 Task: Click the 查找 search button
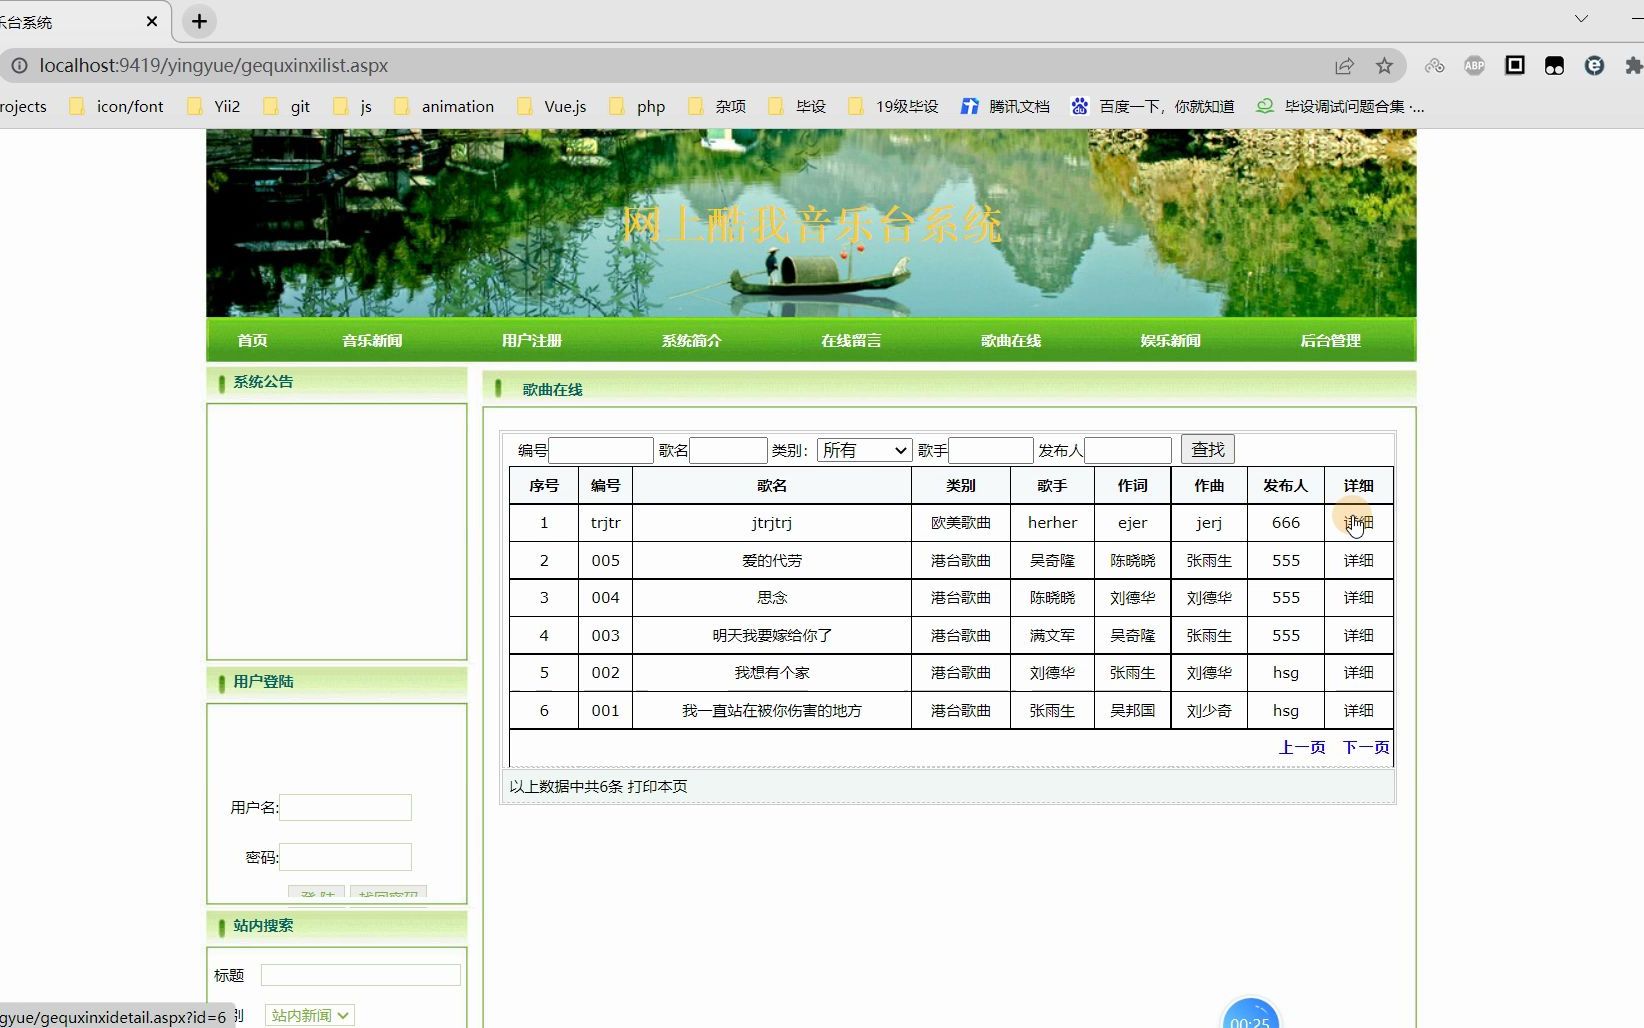tap(1208, 450)
